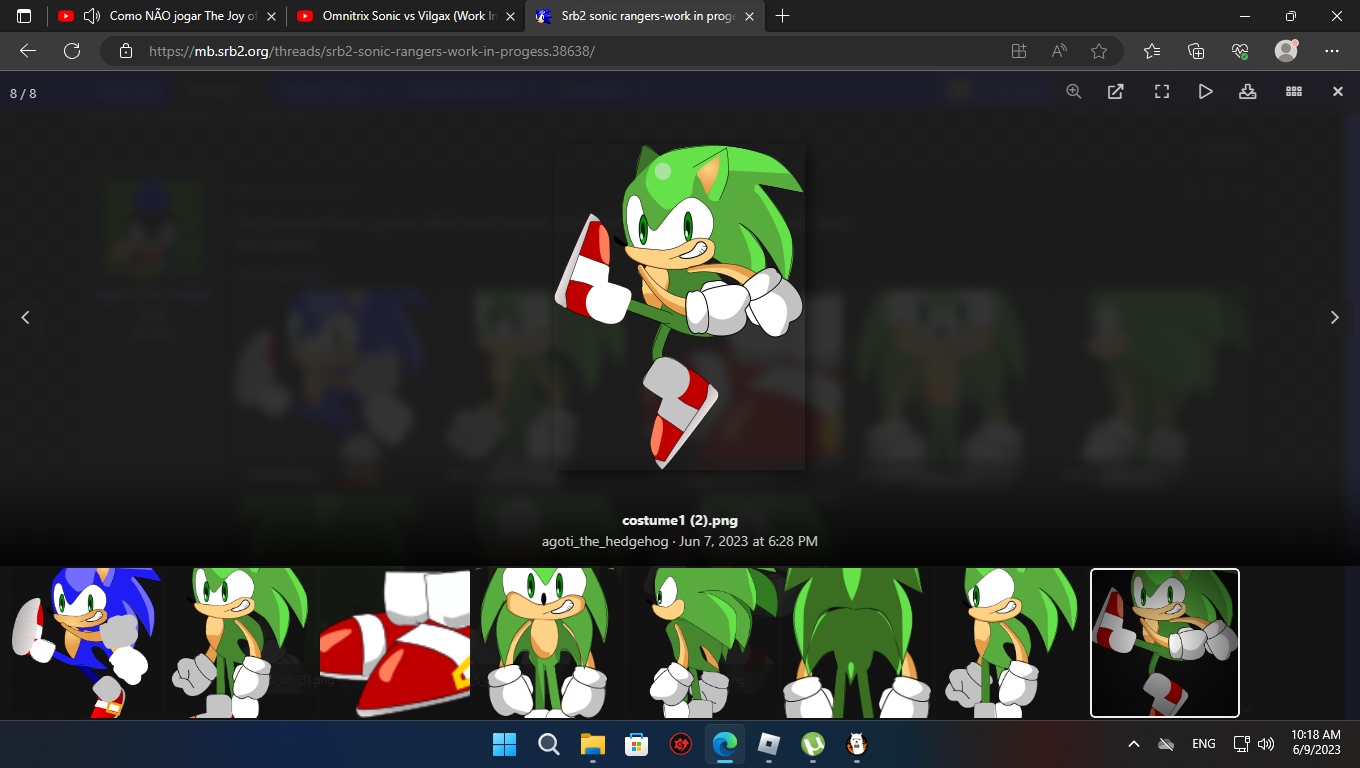Open a new browser tab

[x=783, y=16]
